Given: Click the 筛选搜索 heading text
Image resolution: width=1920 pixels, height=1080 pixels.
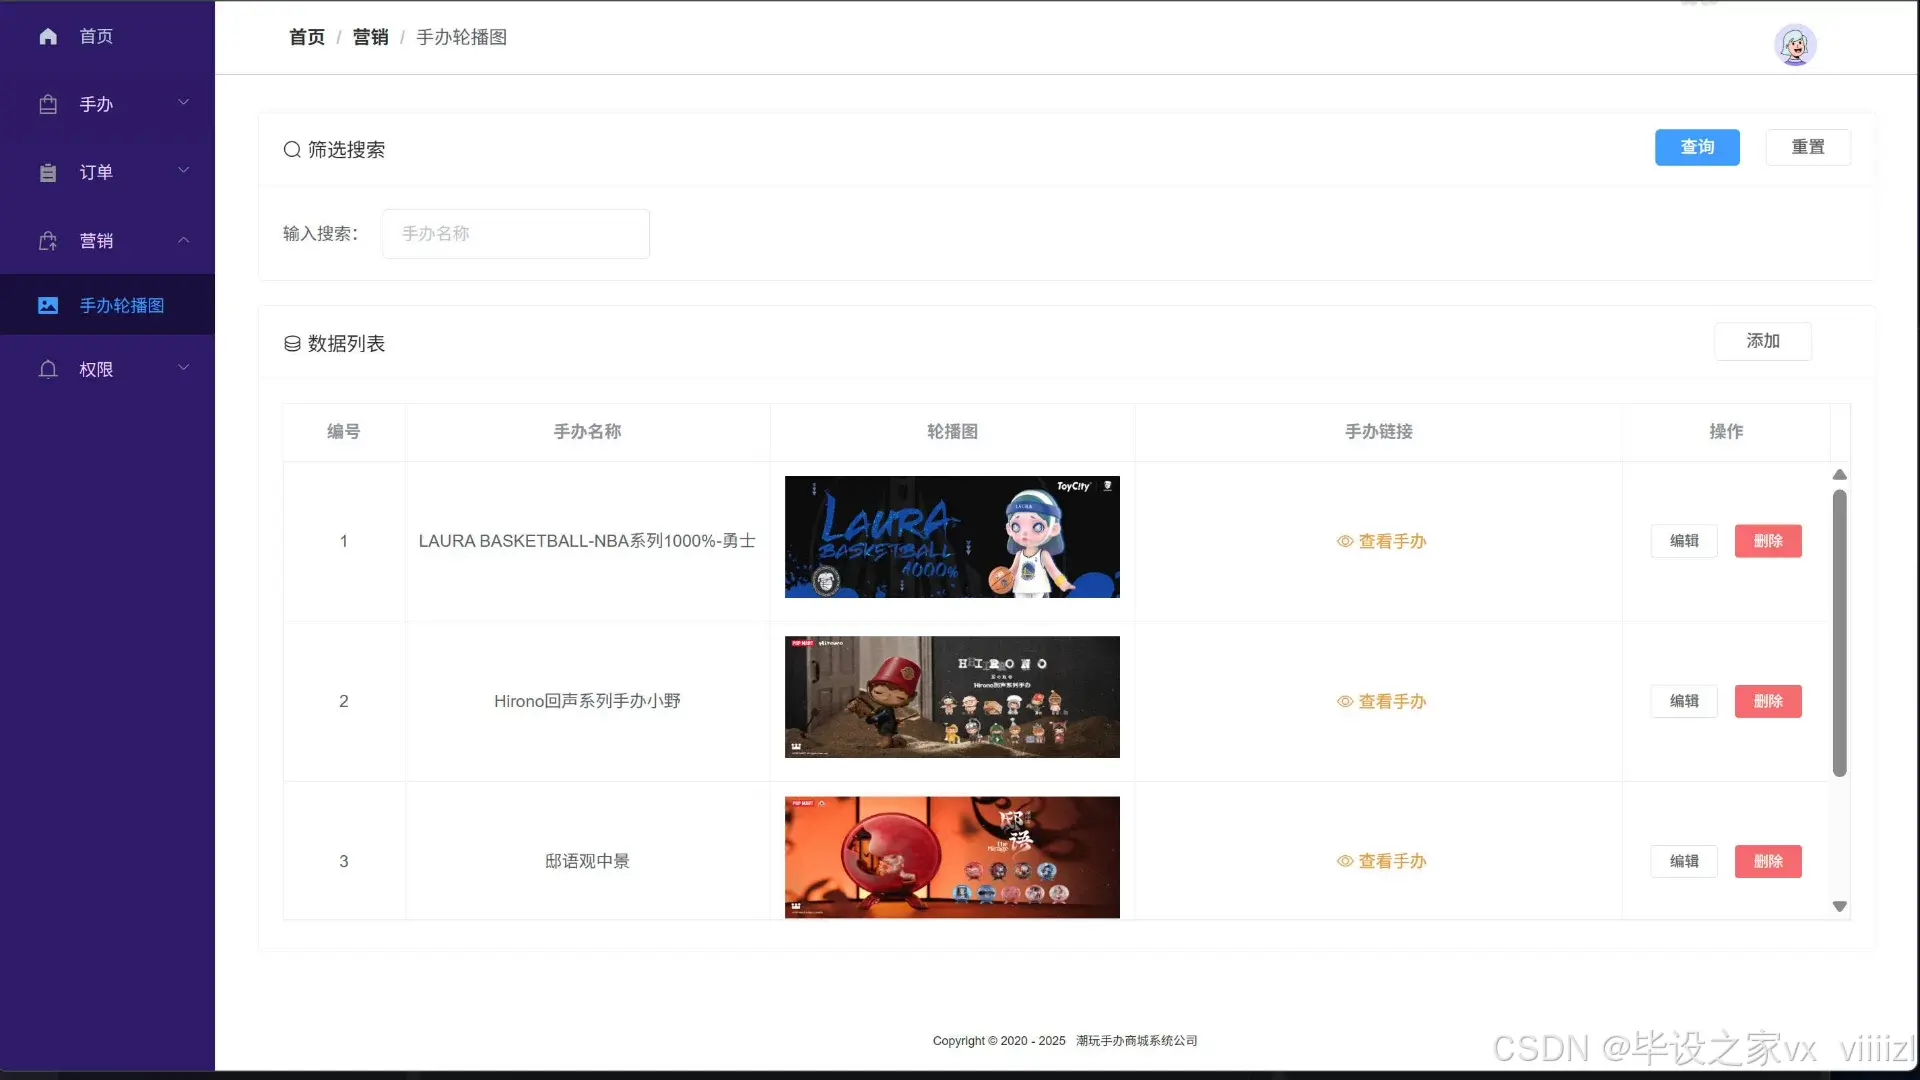Looking at the screenshot, I should pos(346,149).
